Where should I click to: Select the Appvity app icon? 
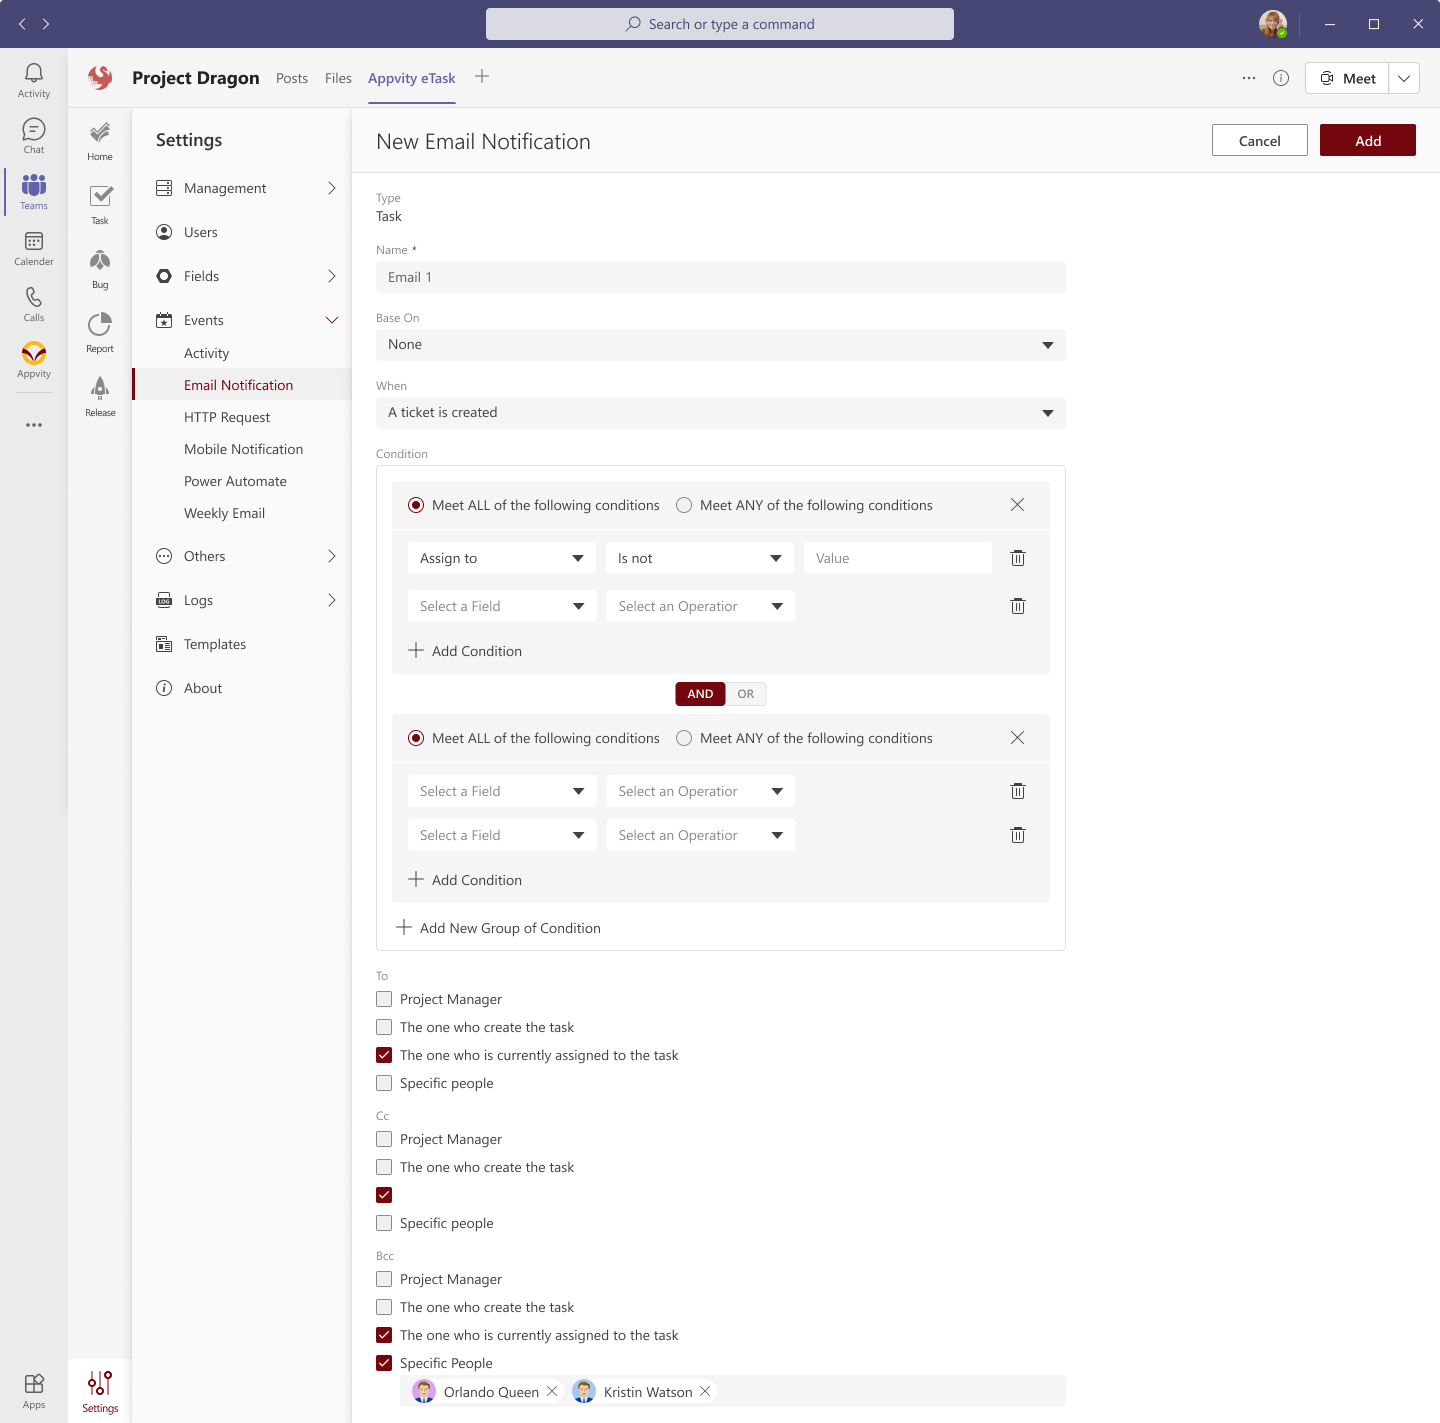pos(33,358)
